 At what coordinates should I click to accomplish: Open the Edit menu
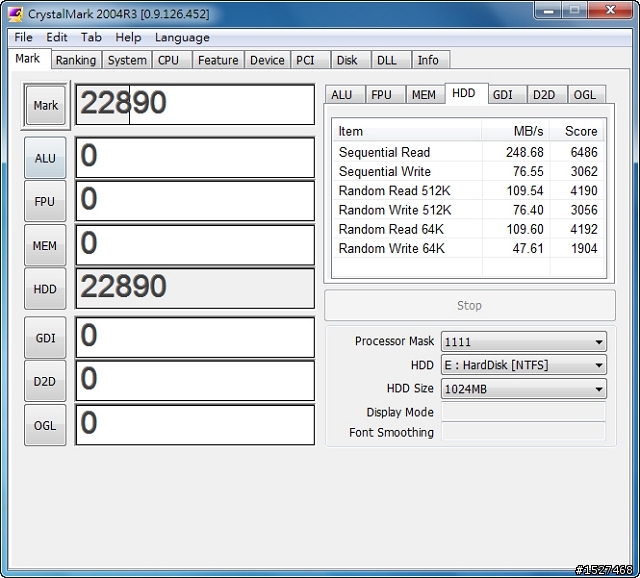click(x=56, y=38)
